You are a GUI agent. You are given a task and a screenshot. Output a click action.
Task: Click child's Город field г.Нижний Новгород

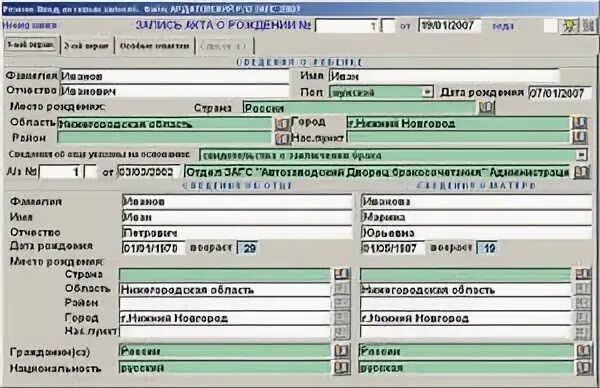click(x=458, y=123)
